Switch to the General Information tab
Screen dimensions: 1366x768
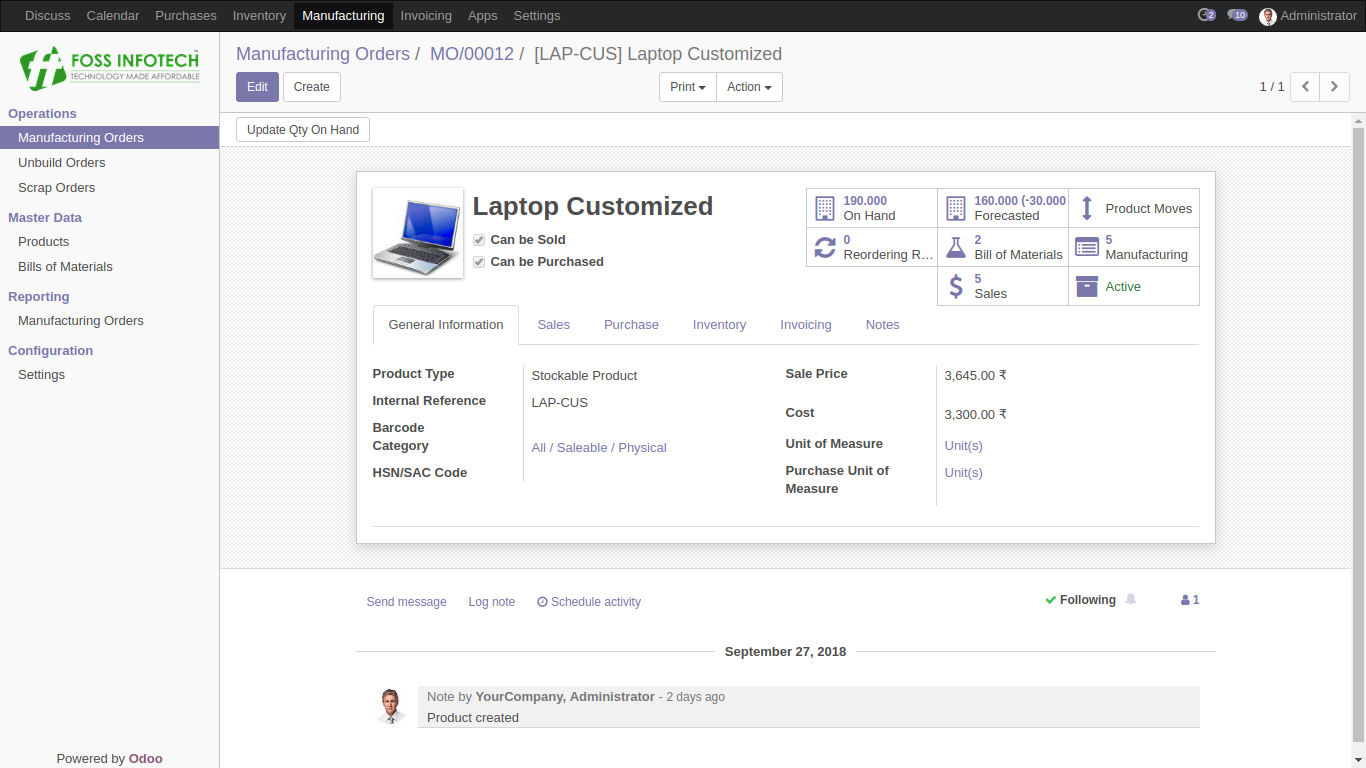point(446,325)
